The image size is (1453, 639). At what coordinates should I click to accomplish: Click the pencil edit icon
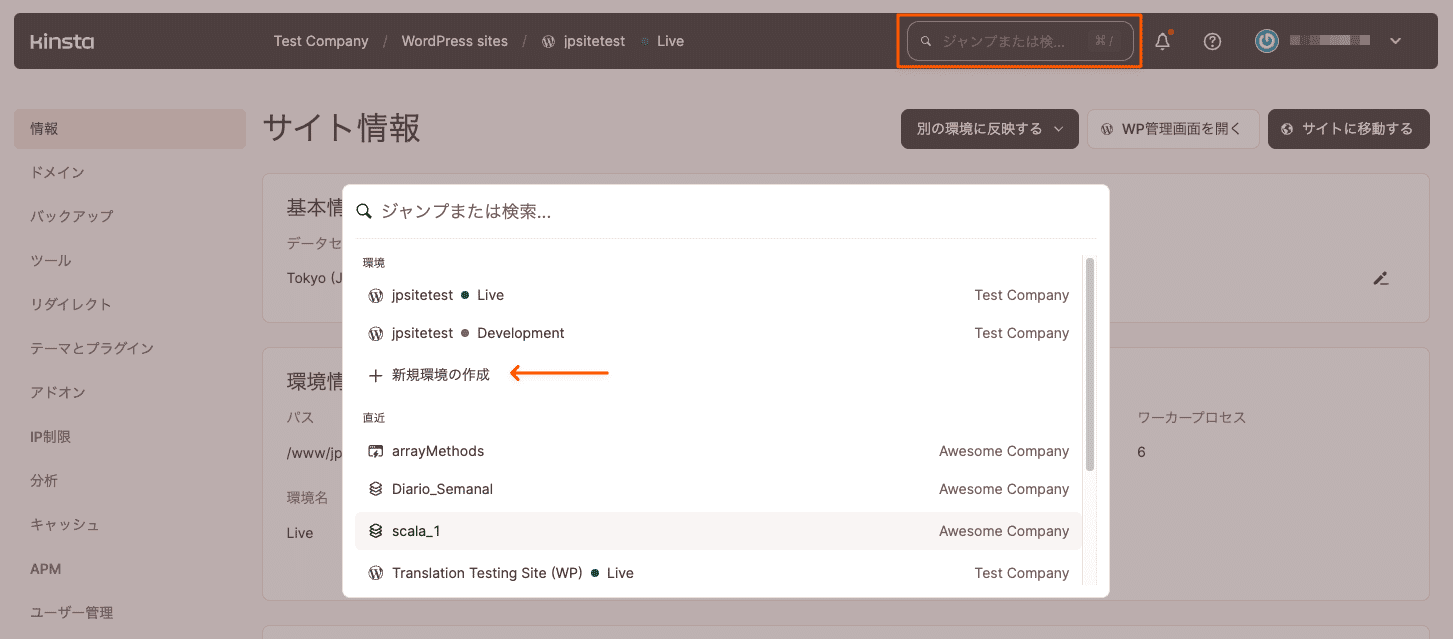(x=1381, y=278)
